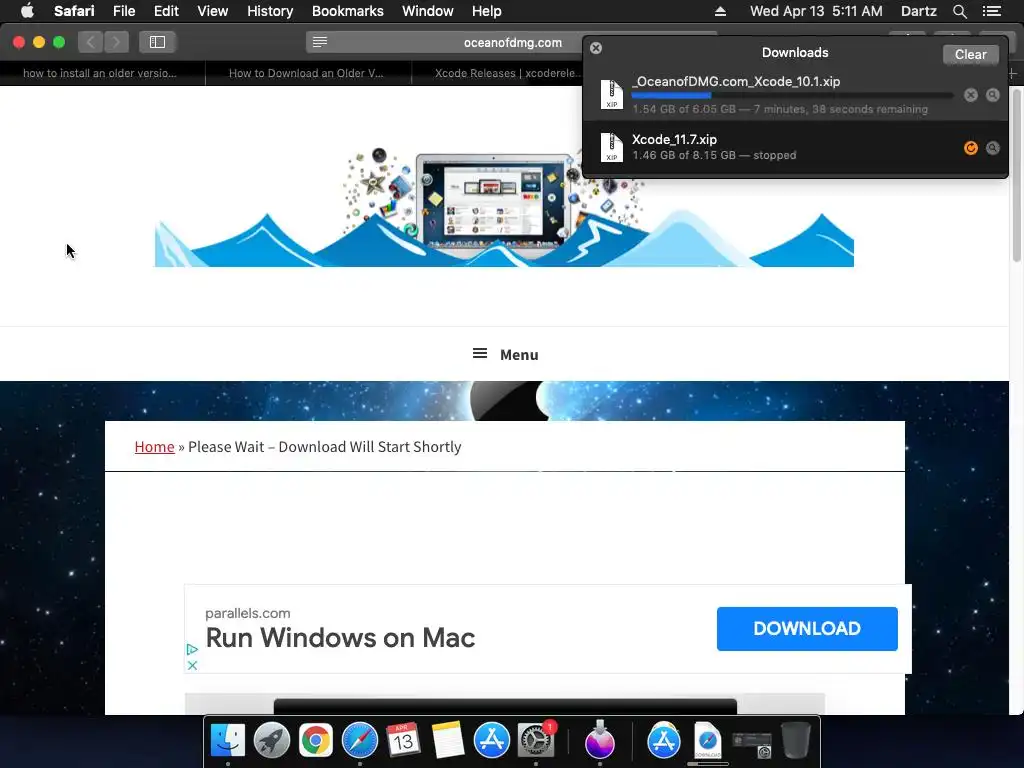The height and width of the screenshot is (768, 1024).
Task: Open Spotlight search magnifier in the menu bar
Action: [x=959, y=11]
